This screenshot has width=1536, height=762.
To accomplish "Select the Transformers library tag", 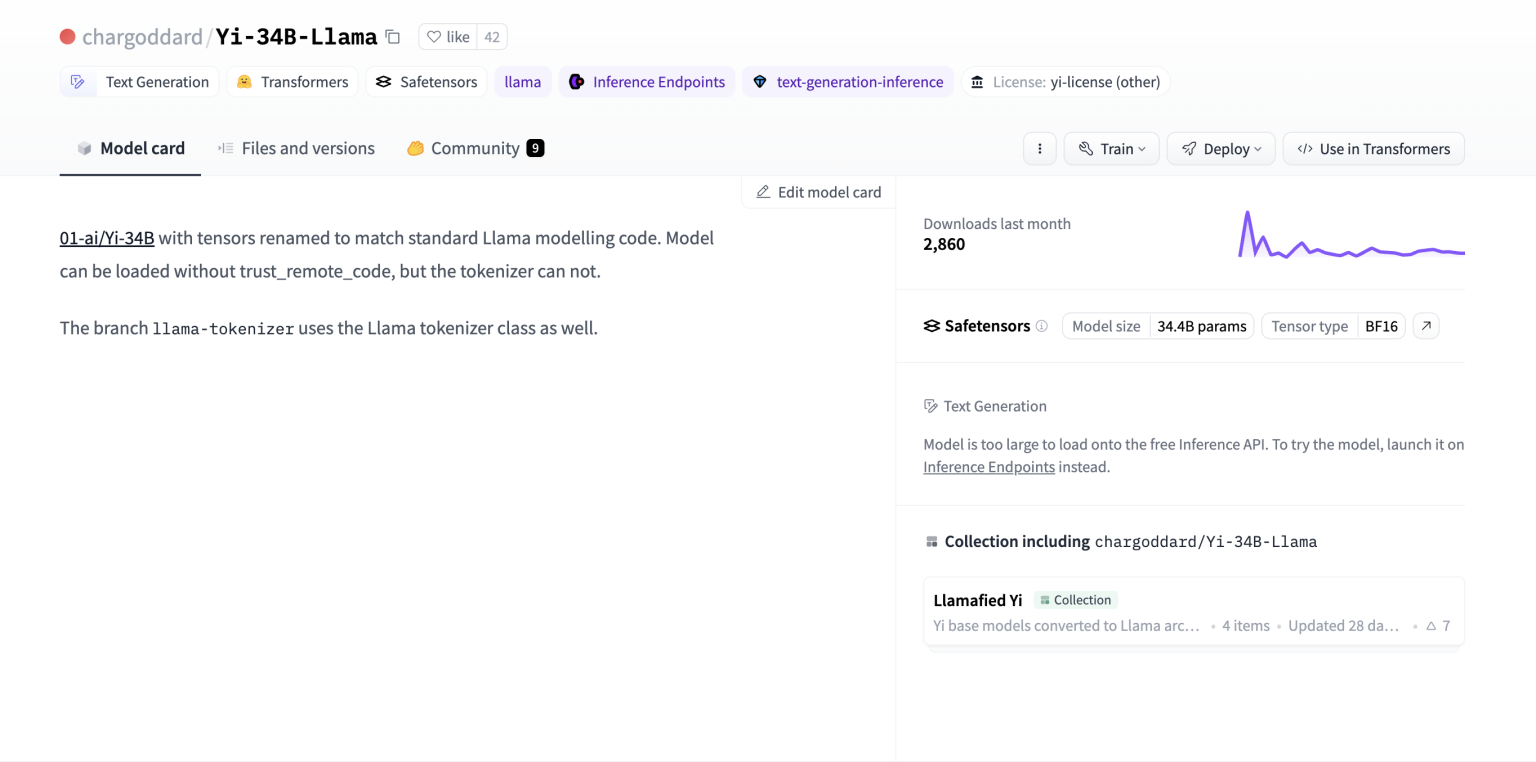I will pyautogui.click(x=291, y=81).
